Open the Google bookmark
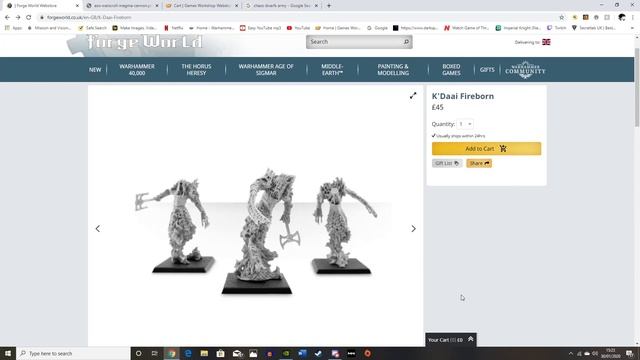Image resolution: width=640 pixels, height=360 pixels. (x=377, y=28)
